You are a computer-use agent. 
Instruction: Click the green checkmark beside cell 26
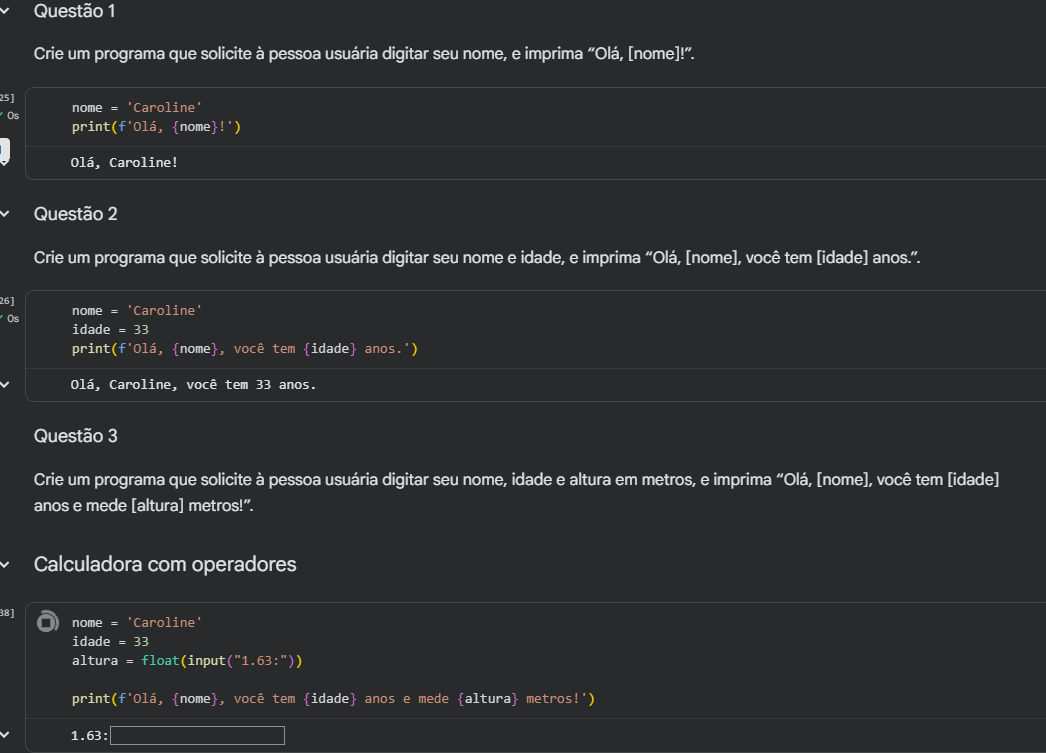tap(2, 318)
